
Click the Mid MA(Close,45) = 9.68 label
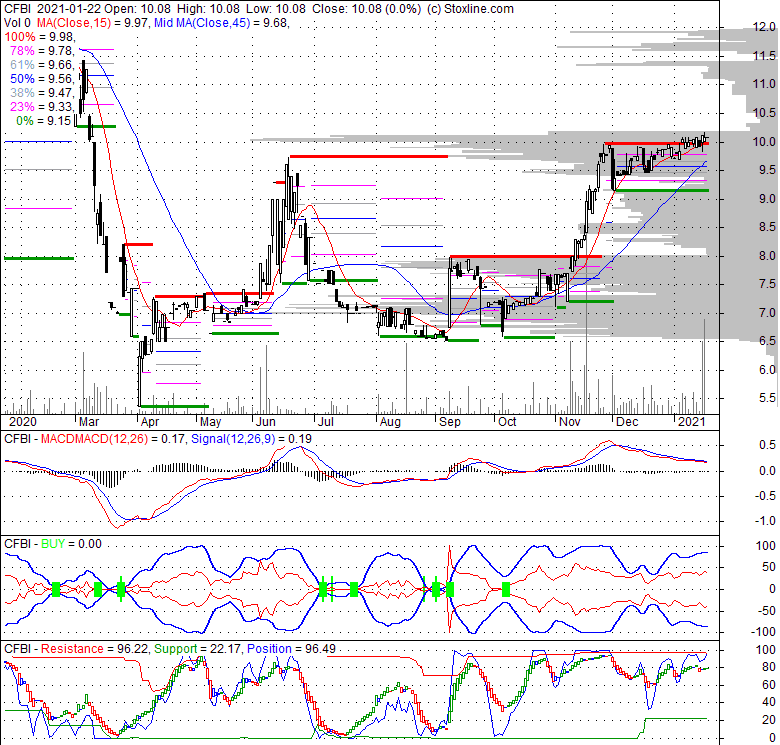pyautogui.click(x=222, y=22)
